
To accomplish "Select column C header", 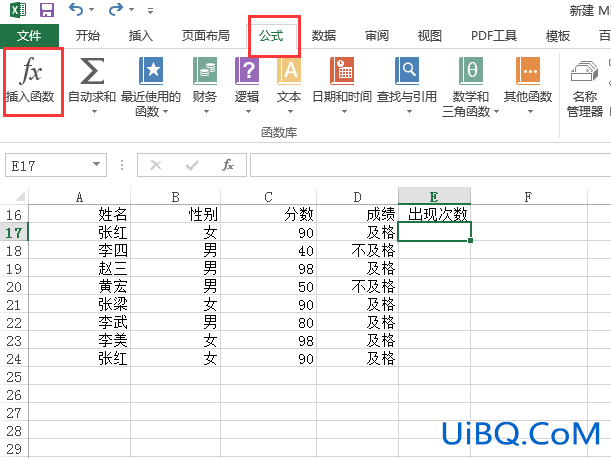I will click(x=268, y=197).
